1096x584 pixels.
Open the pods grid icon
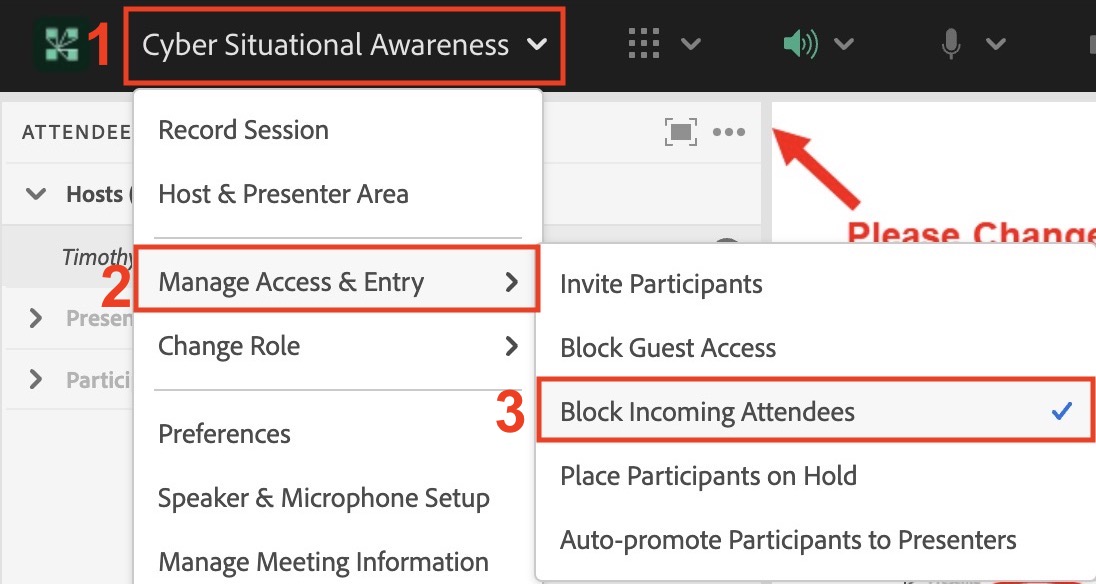coord(644,45)
